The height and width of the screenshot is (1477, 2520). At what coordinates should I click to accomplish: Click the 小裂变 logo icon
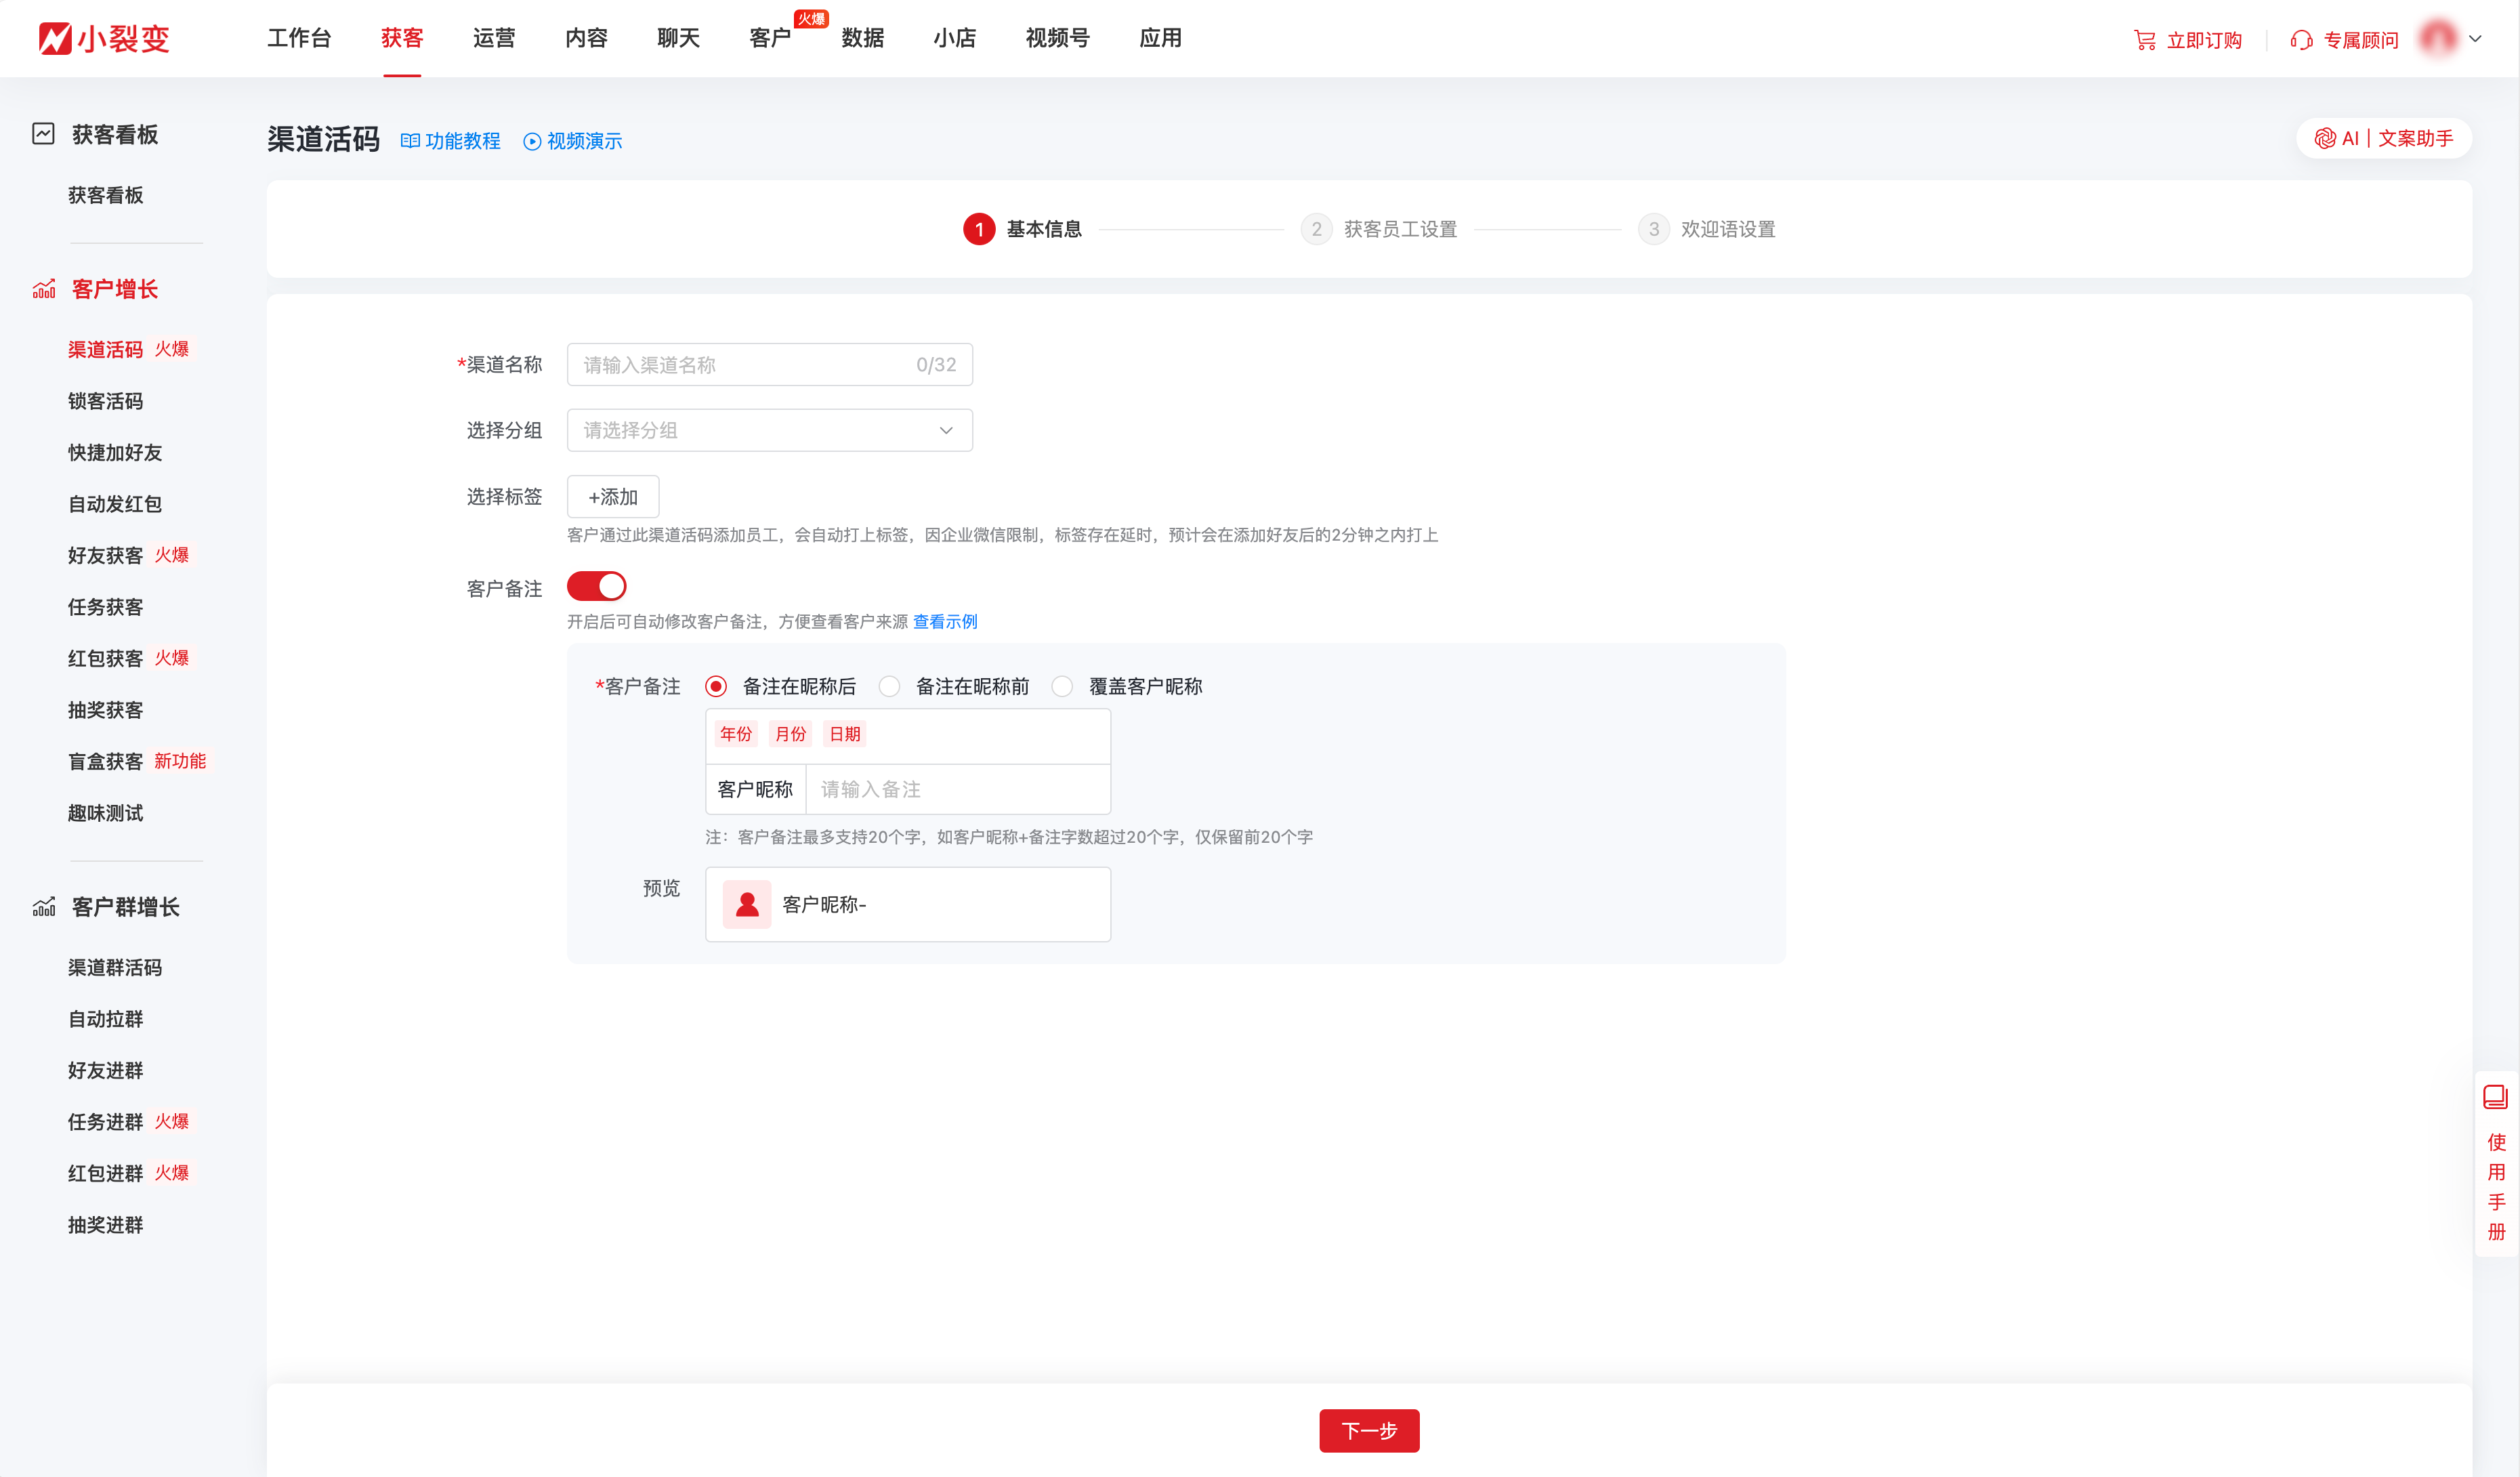(x=55, y=38)
